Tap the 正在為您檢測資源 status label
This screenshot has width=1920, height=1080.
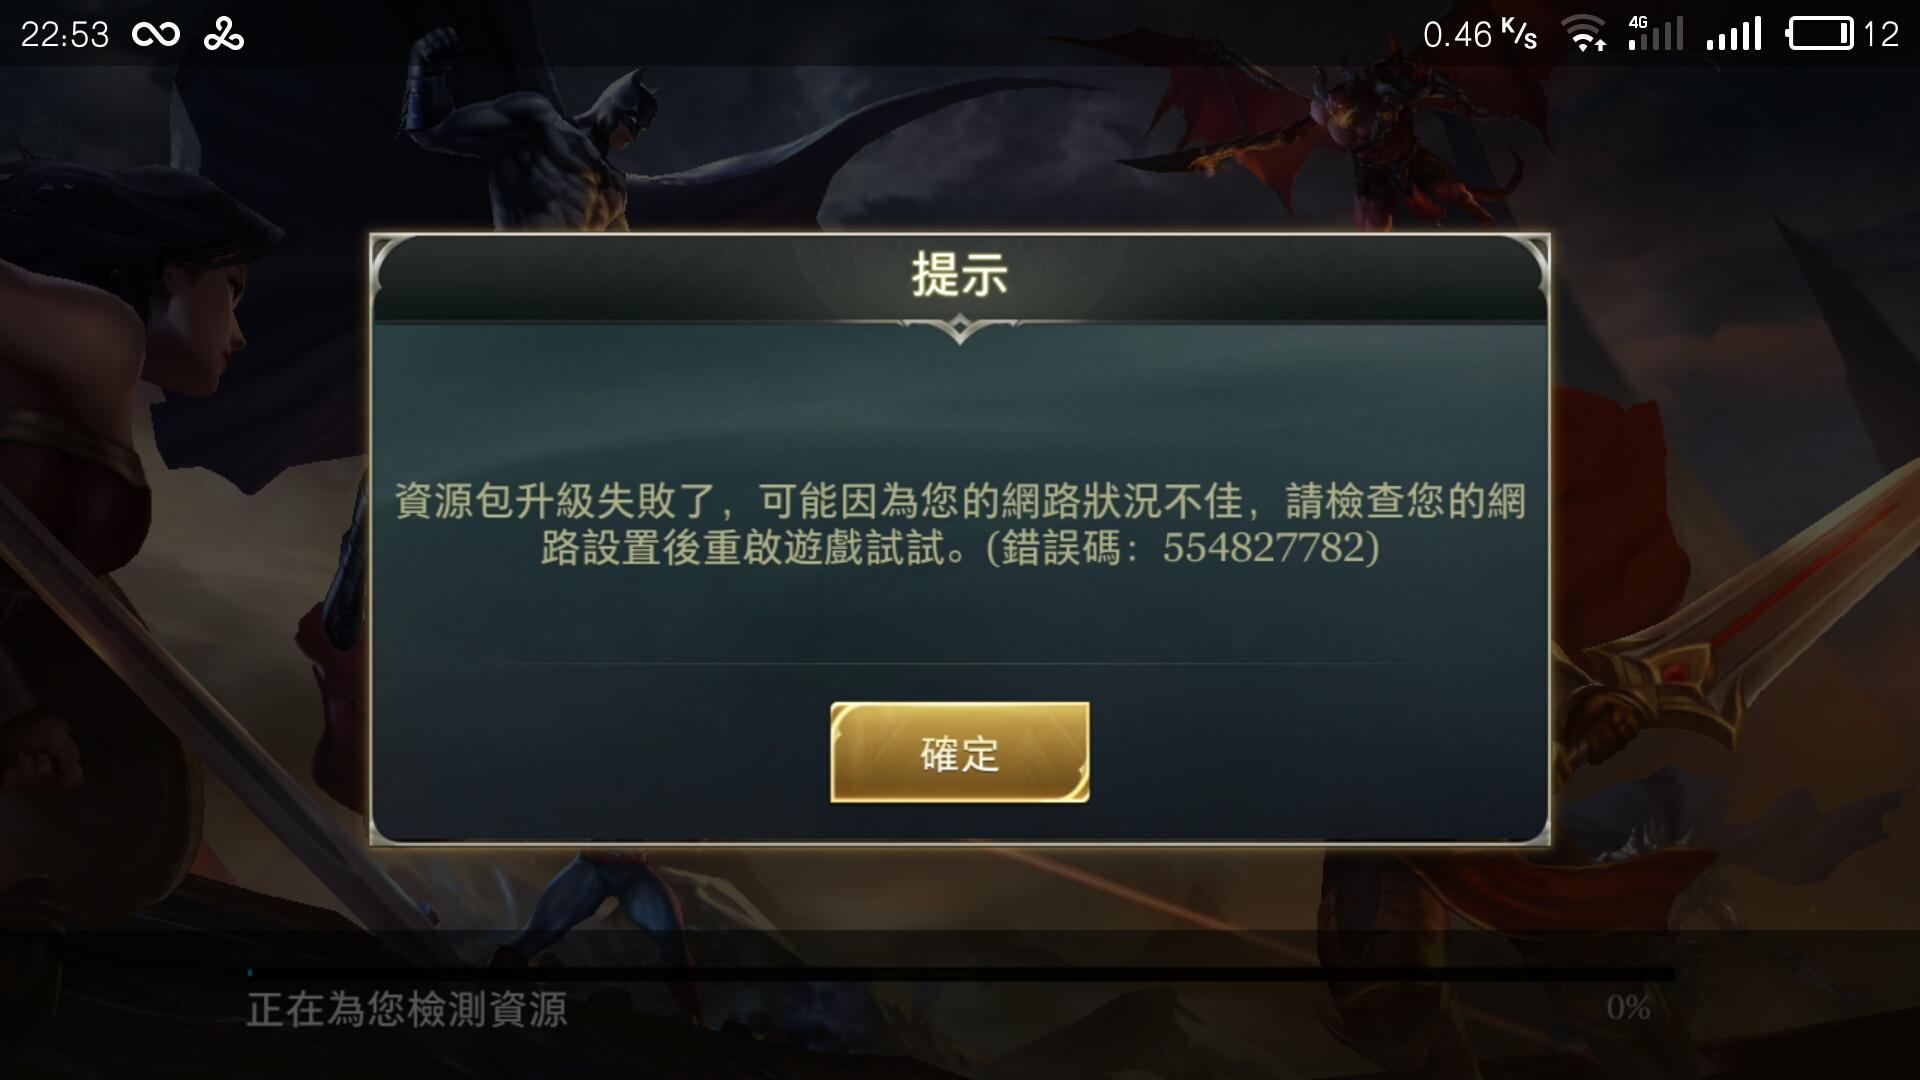coord(407,1010)
